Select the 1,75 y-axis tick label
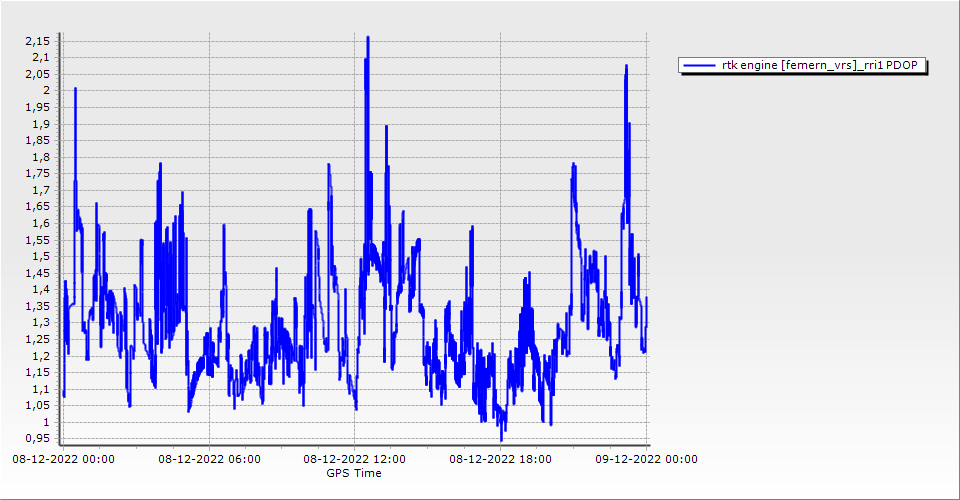Image resolution: width=960 pixels, height=500 pixels. [x=36, y=173]
